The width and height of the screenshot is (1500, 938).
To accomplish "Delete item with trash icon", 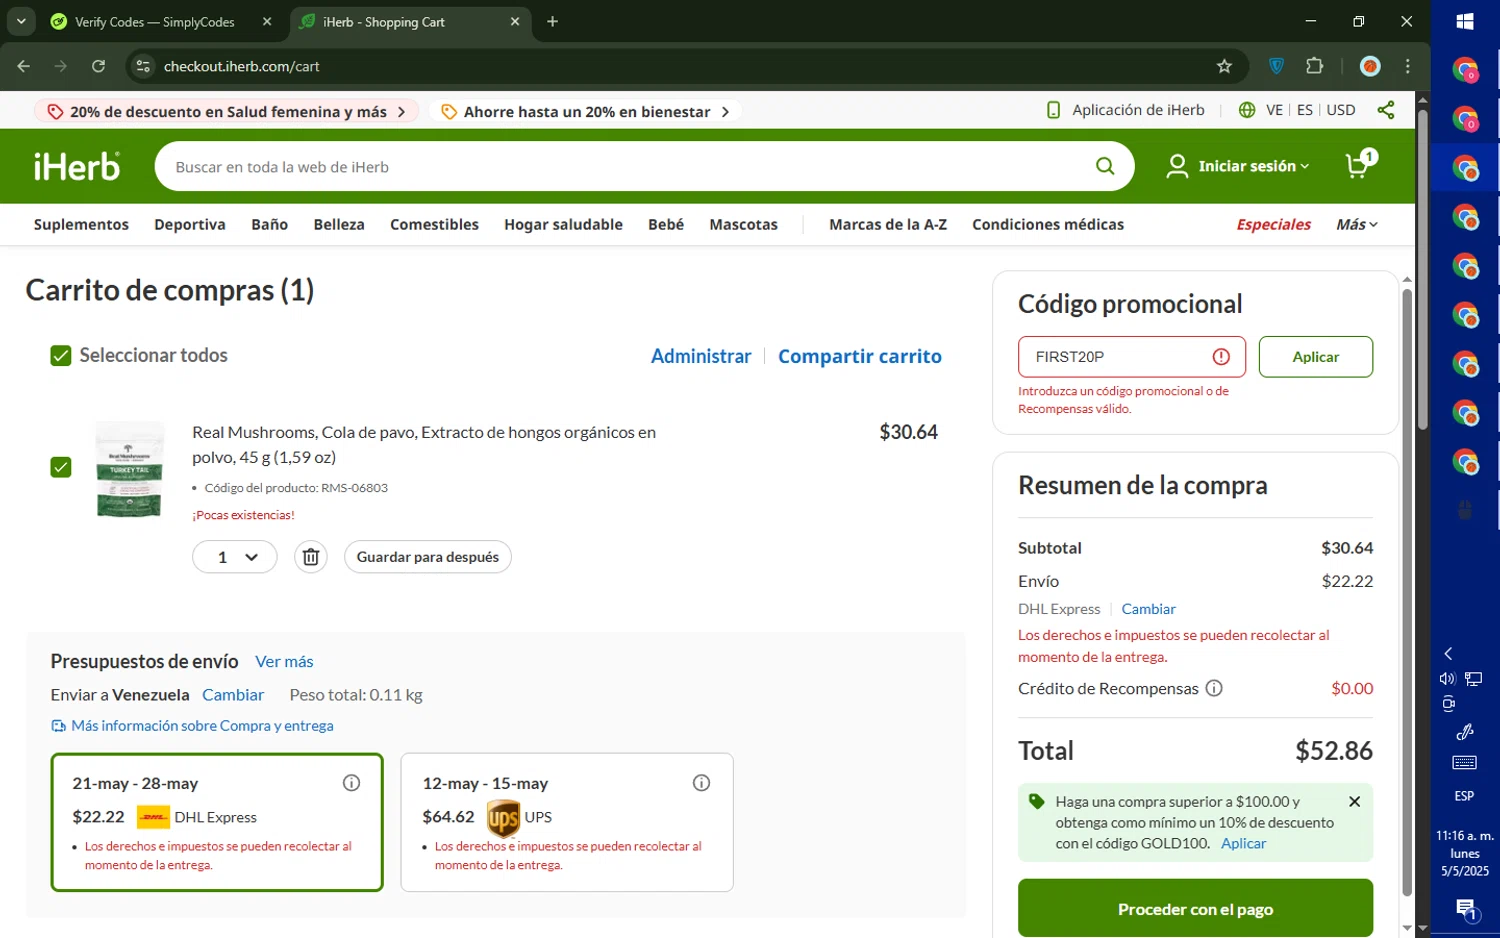I will tap(311, 557).
